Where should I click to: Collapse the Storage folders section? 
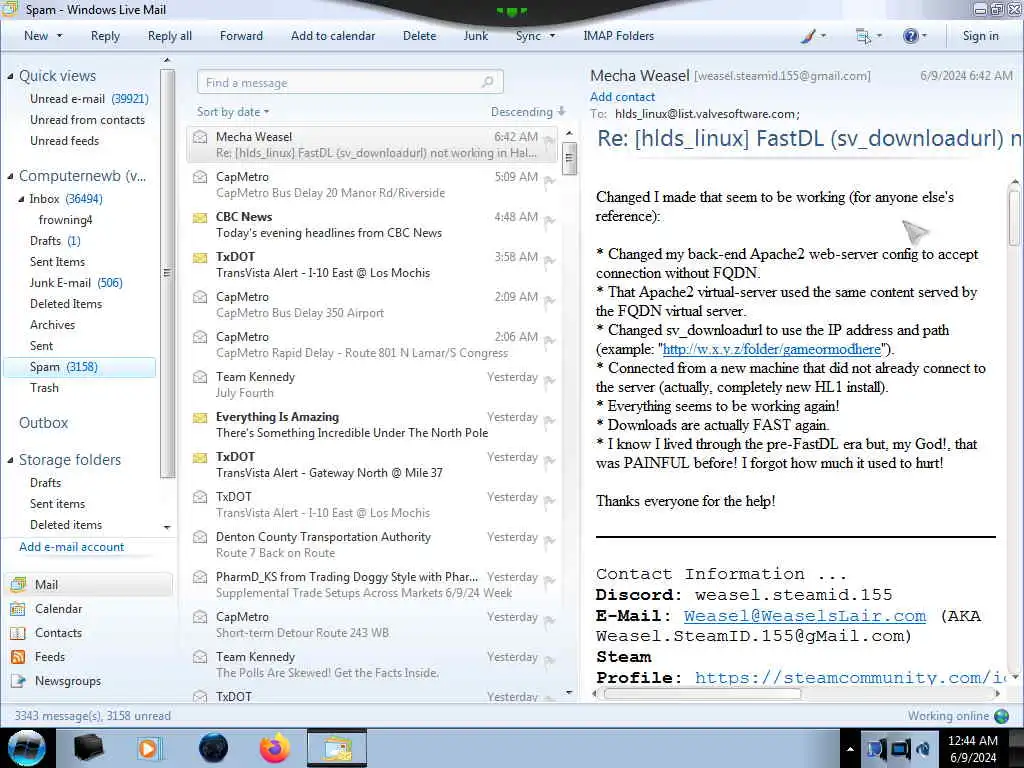pyautogui.click(x=10, y=460)
